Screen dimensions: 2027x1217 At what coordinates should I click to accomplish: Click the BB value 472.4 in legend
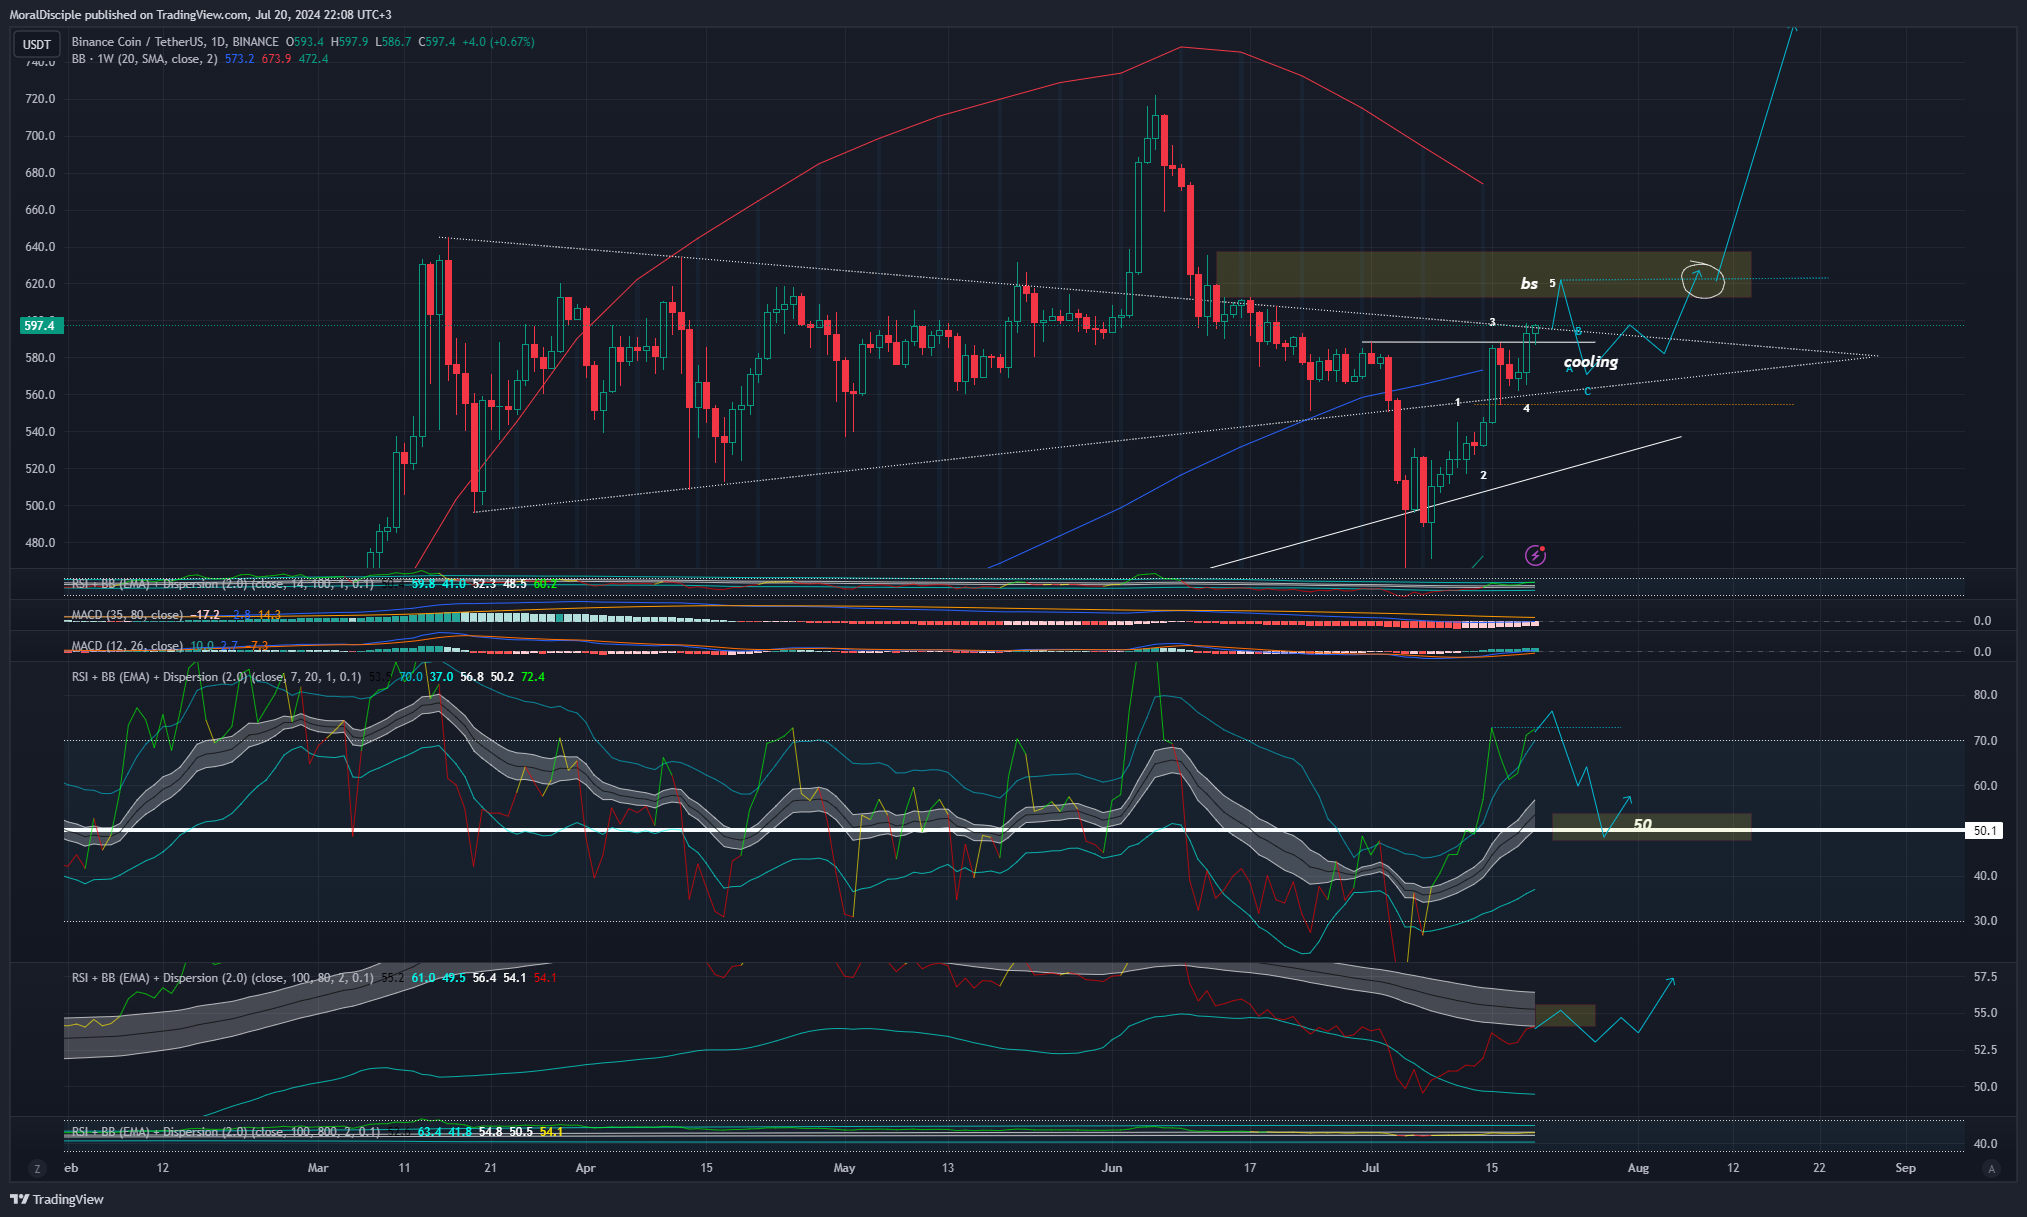tap(313, 59)
